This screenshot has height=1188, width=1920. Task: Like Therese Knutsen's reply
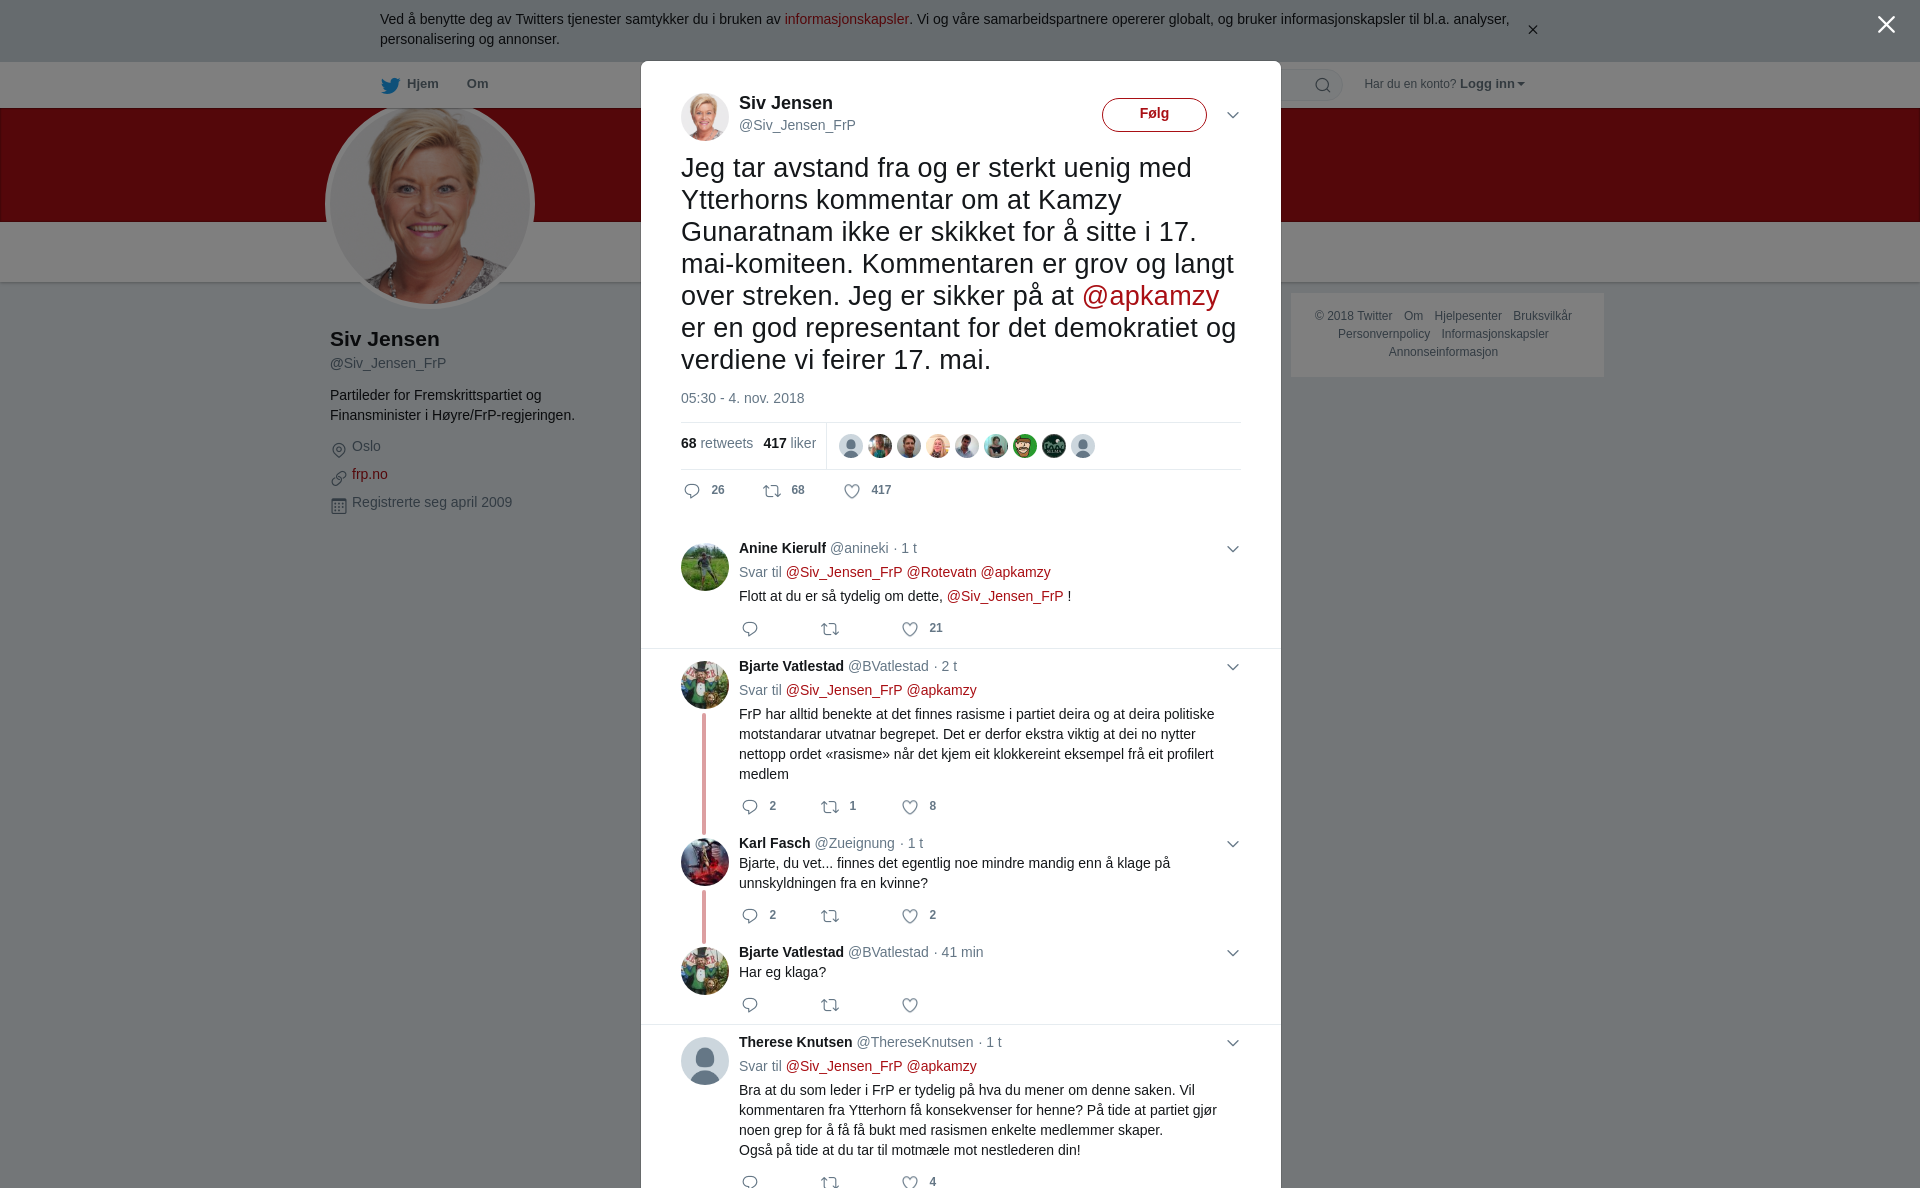pyautogui.click(x=910, y=1181)
